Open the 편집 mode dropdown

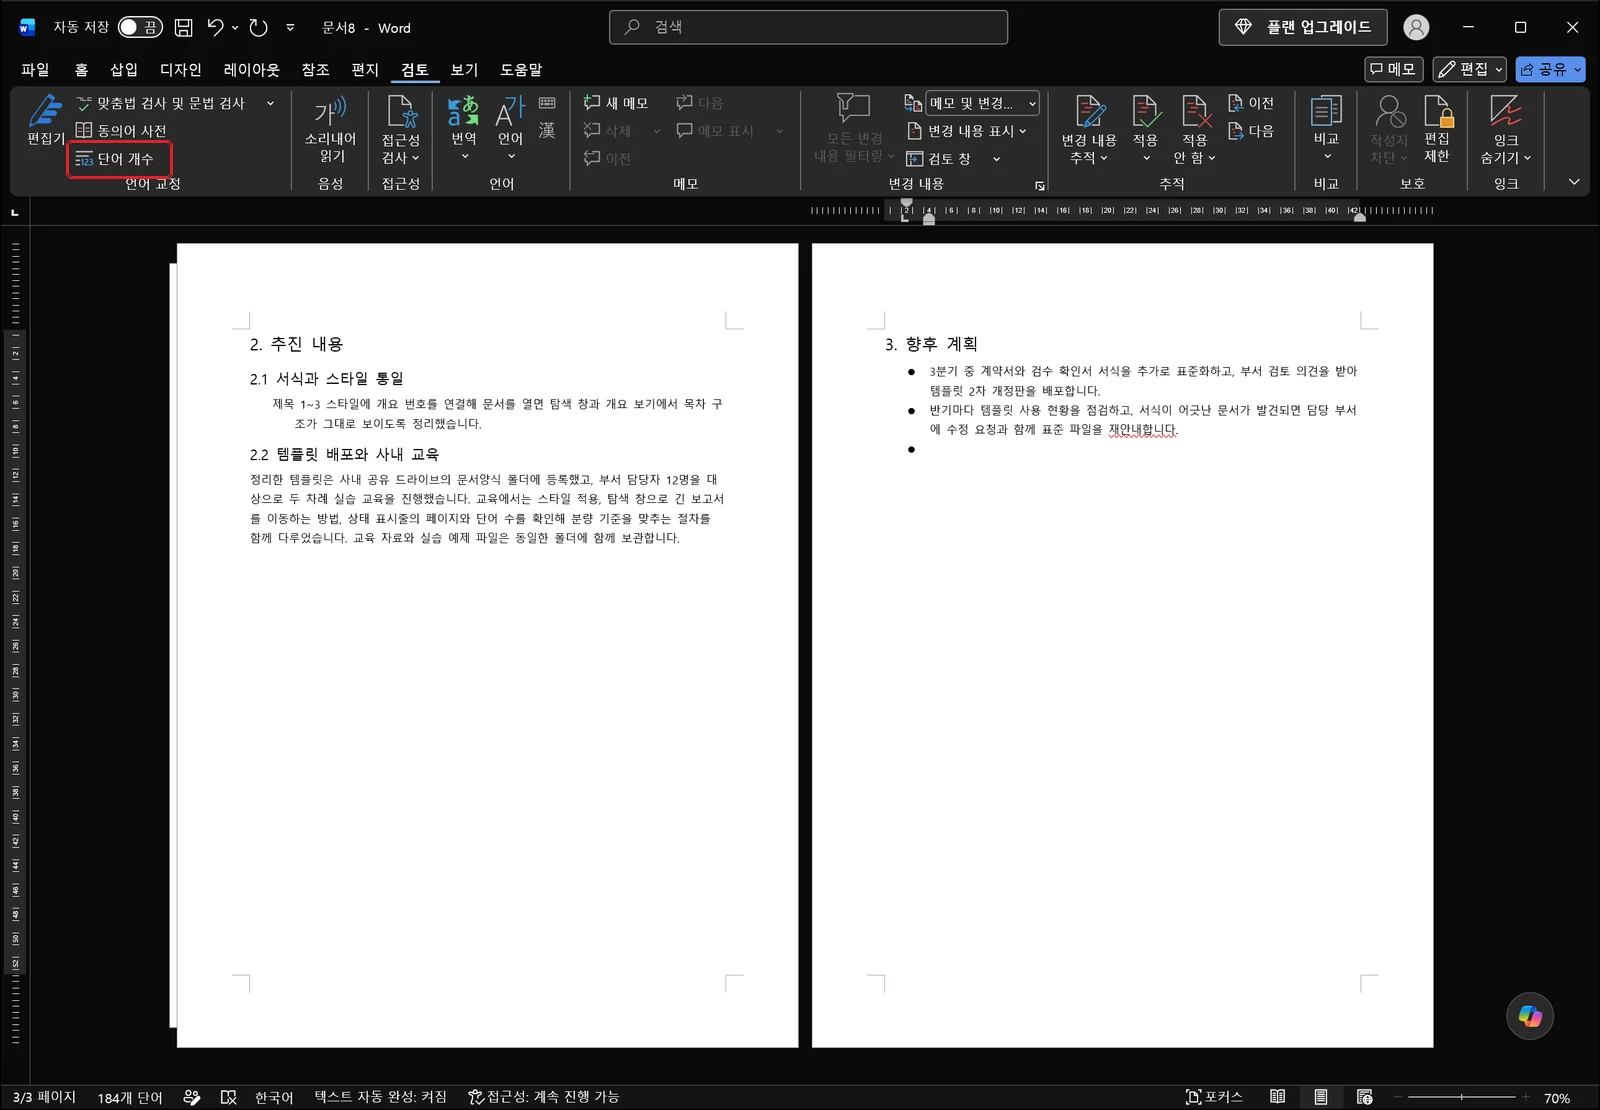(x=1470, y=69)
